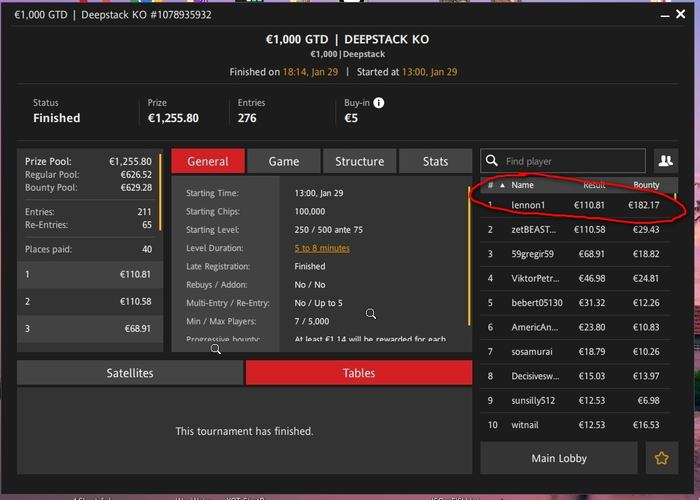The height and width of the screenshot is (500, 700).
Task: Click the Places paid value 40
Action: click(147, 249)
